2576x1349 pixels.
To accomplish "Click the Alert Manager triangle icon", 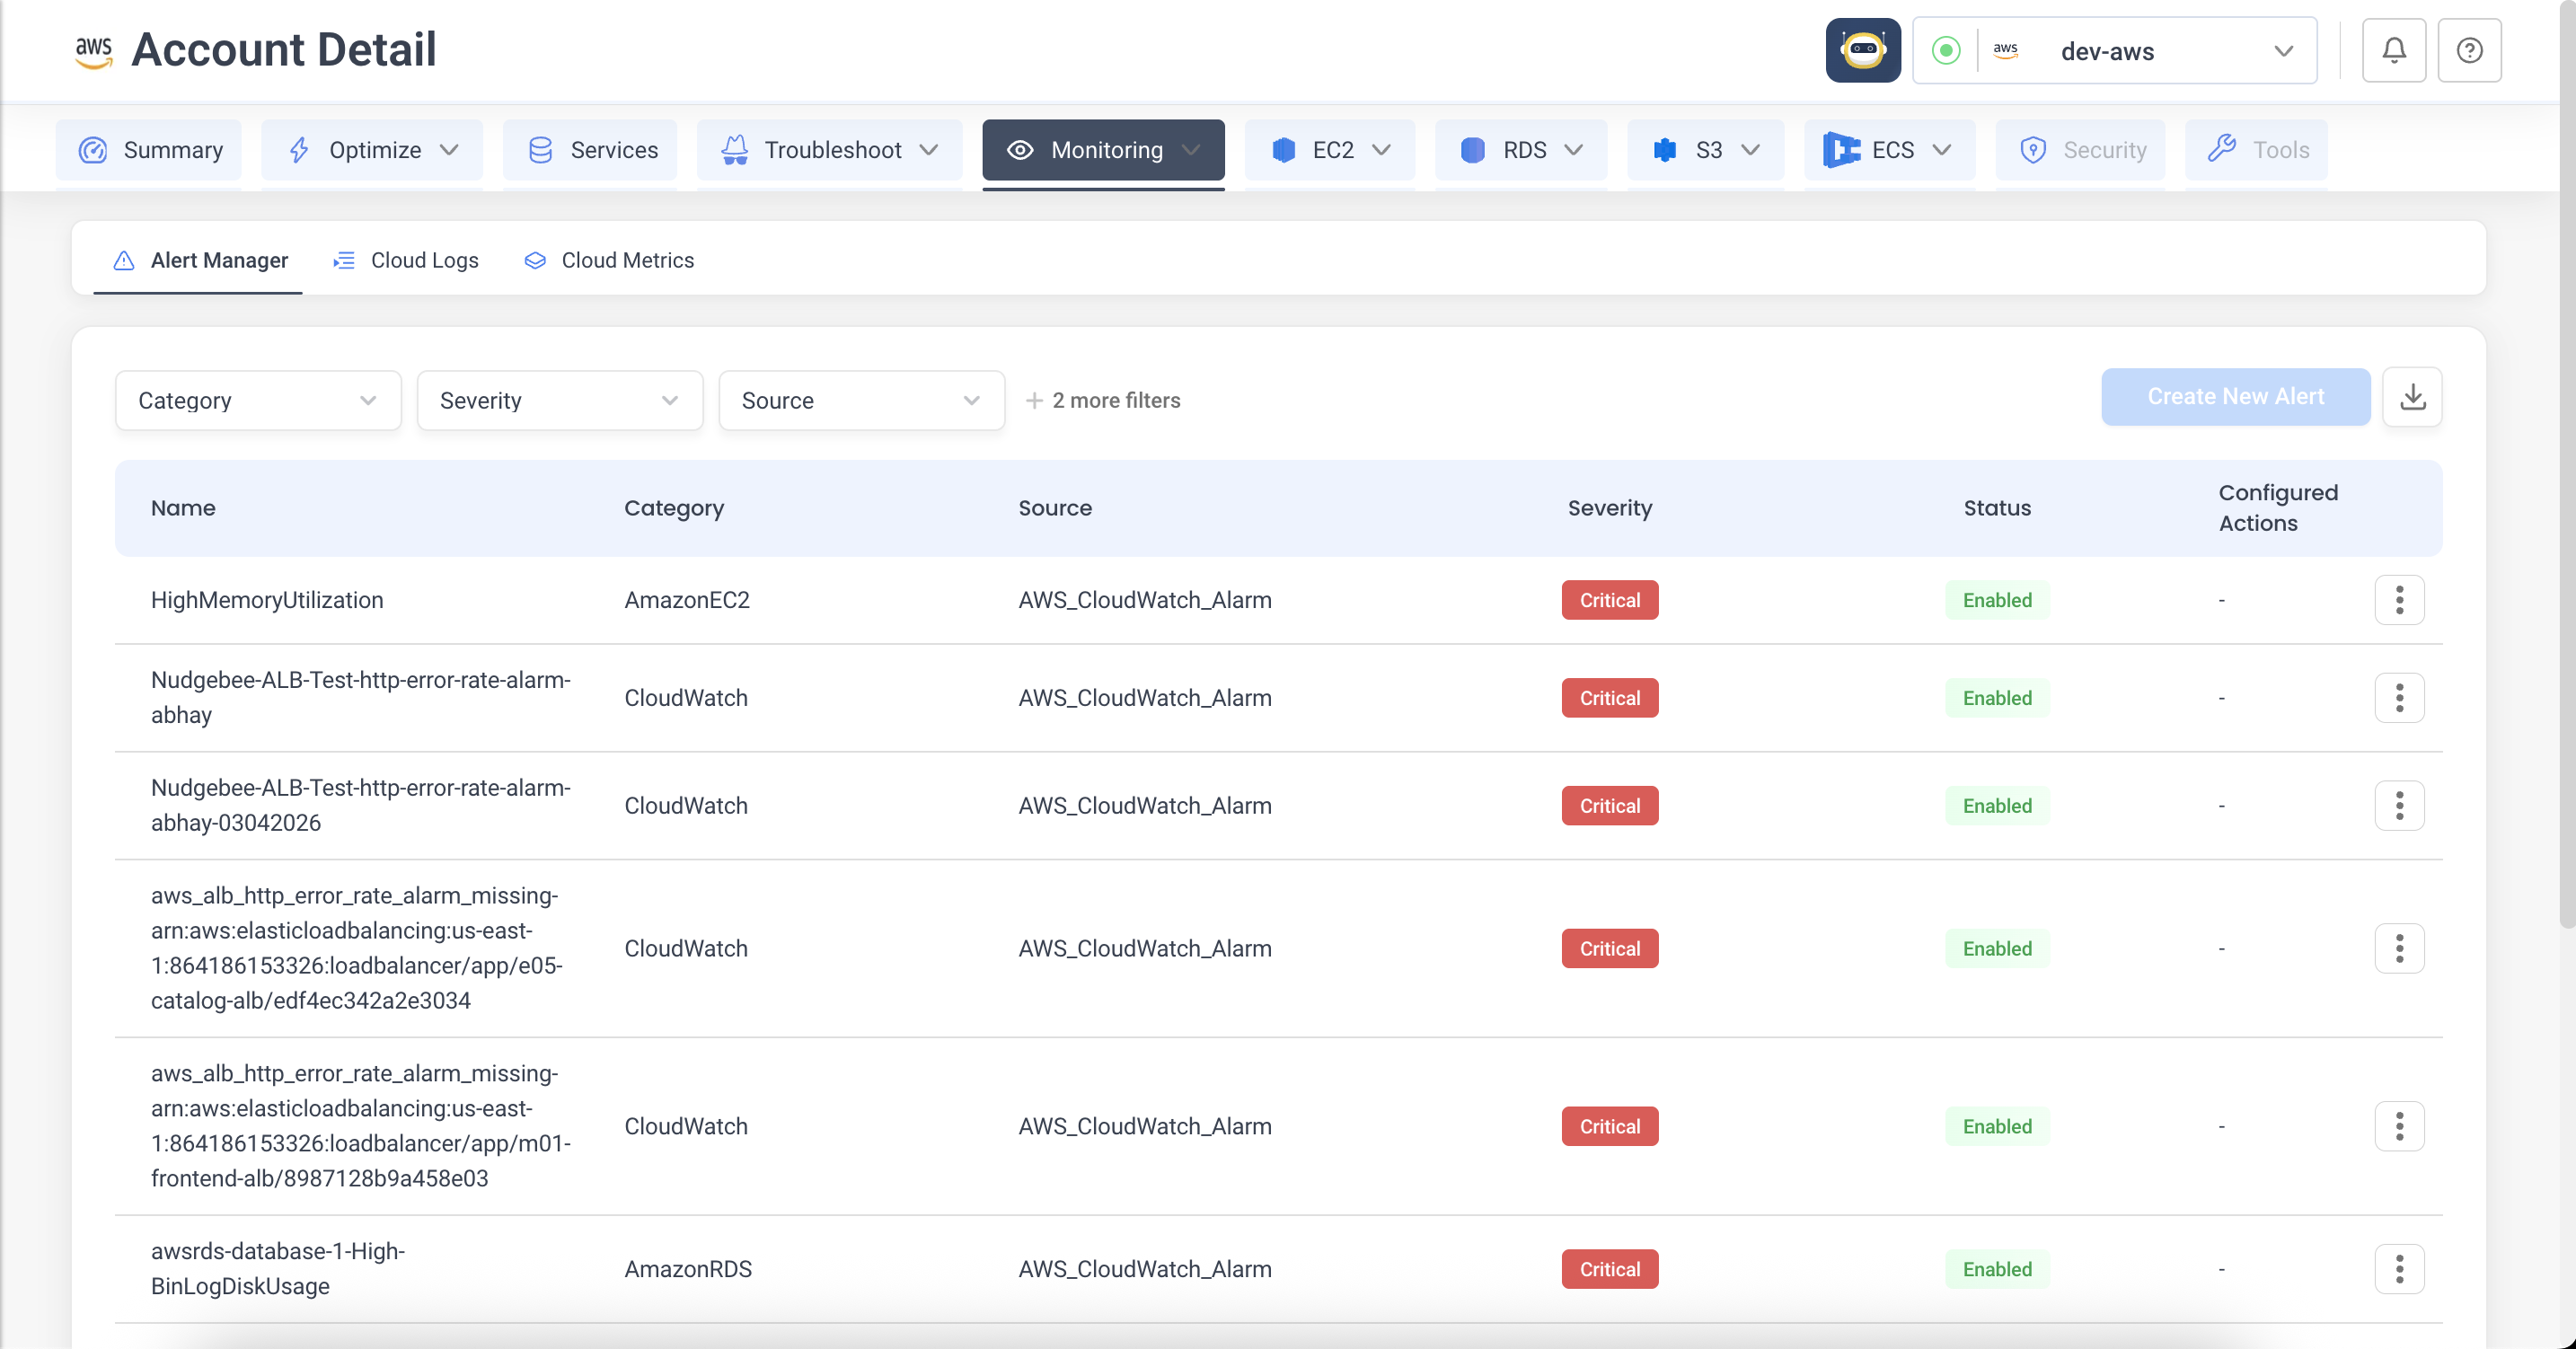I will (x=124, y=261).
